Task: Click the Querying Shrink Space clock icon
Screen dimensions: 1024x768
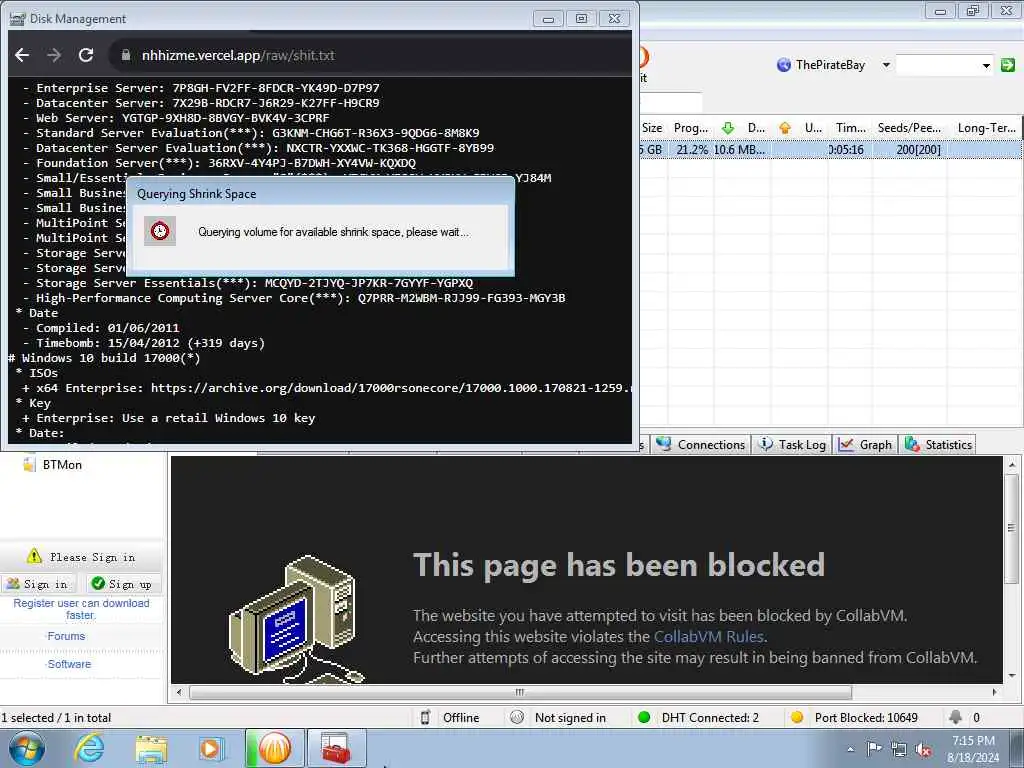Action: (160, 231)
